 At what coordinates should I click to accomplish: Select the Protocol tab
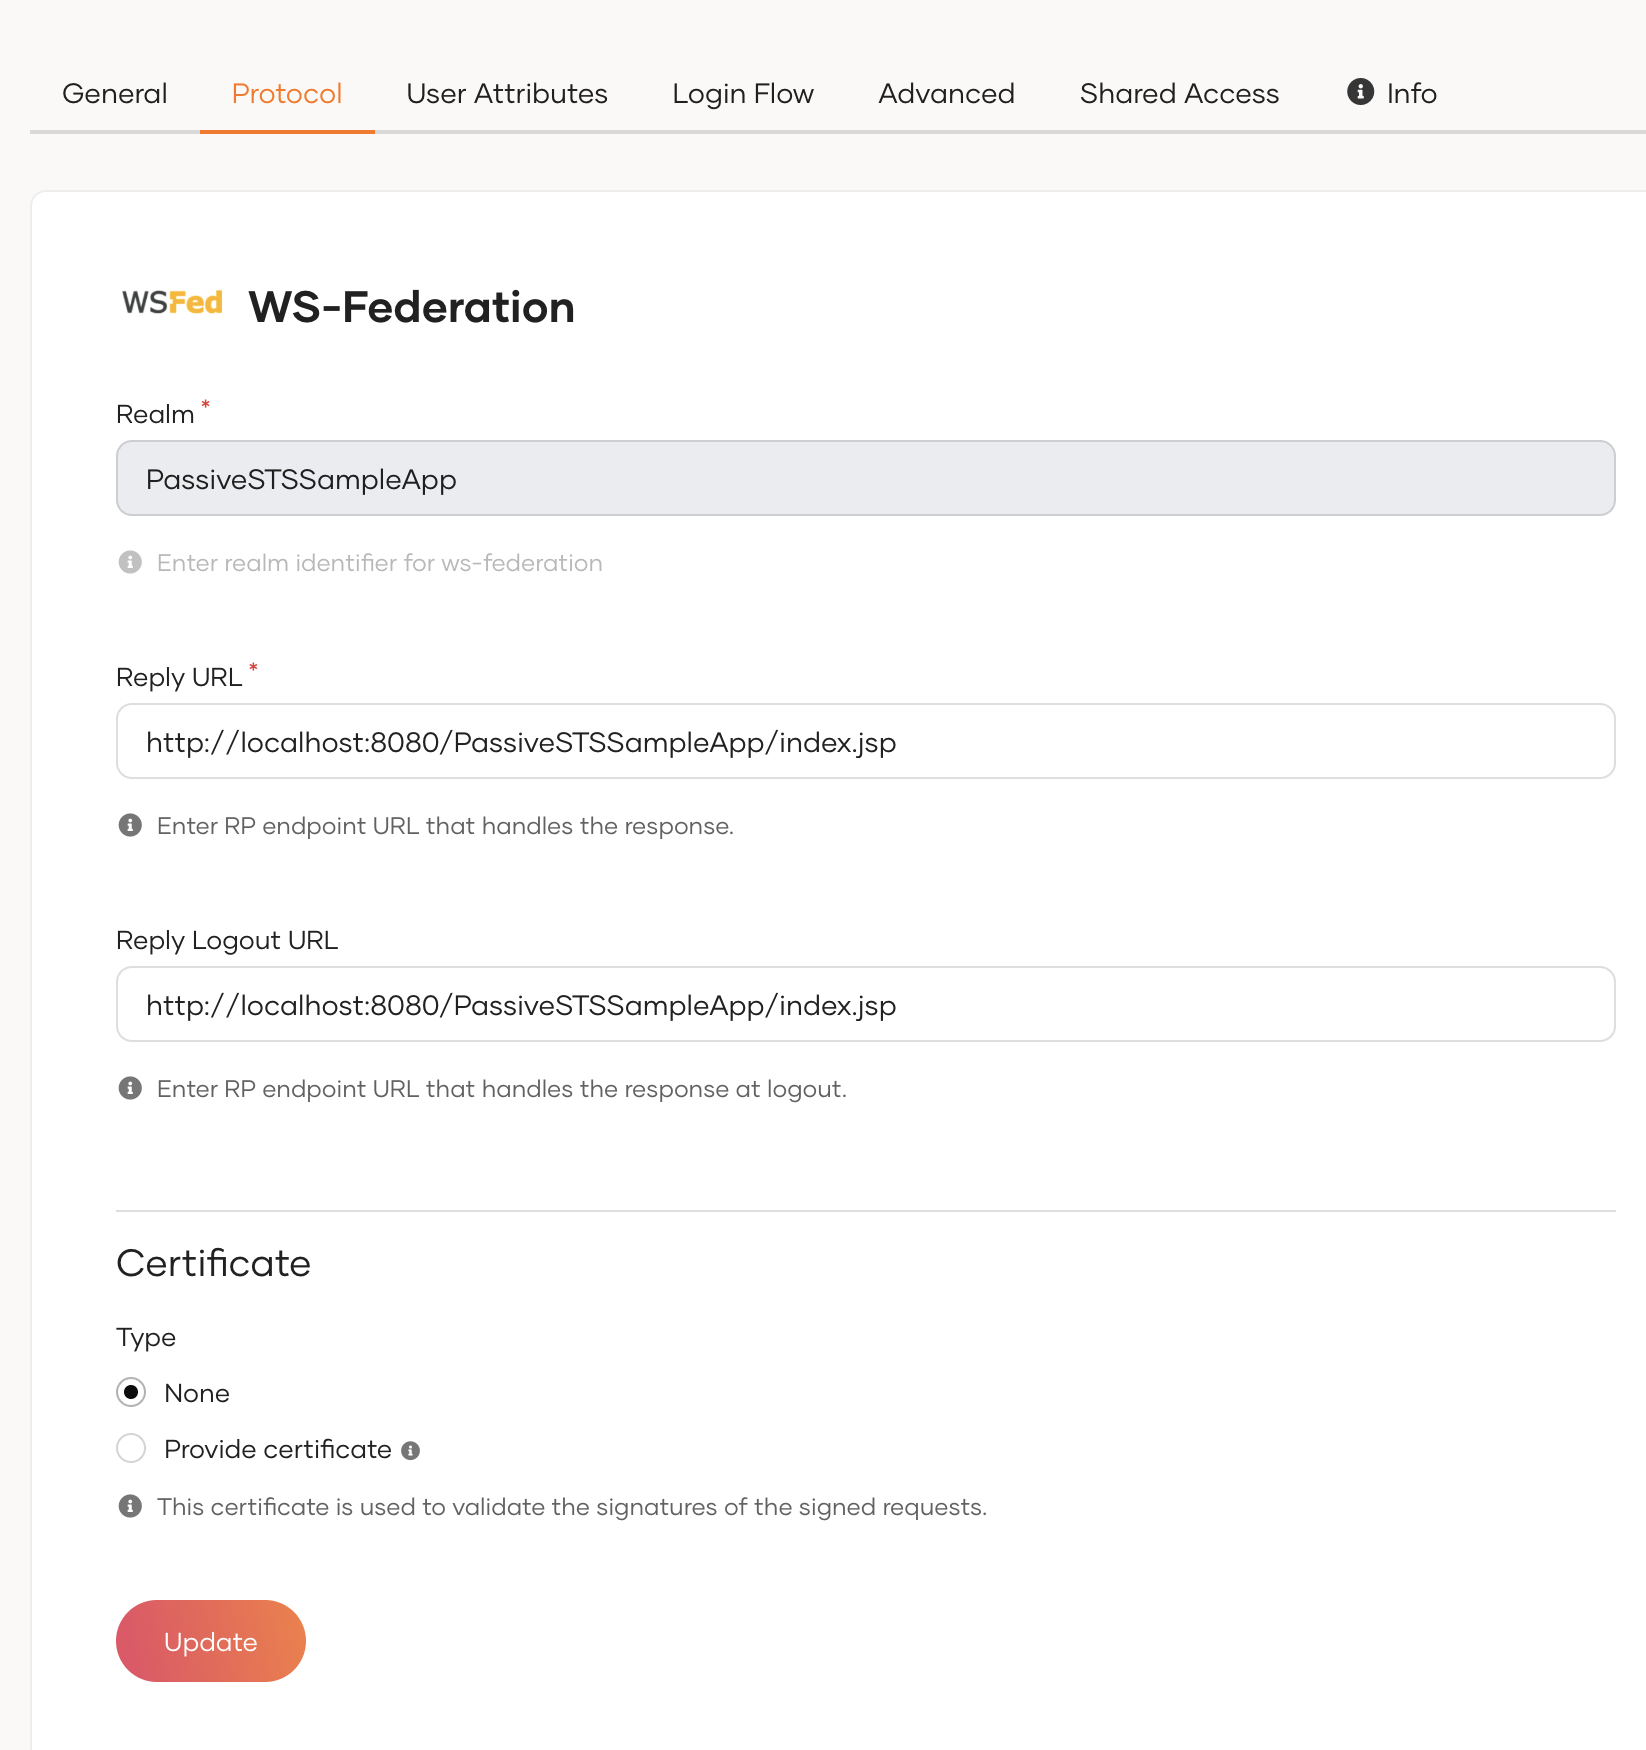[287, 94]
